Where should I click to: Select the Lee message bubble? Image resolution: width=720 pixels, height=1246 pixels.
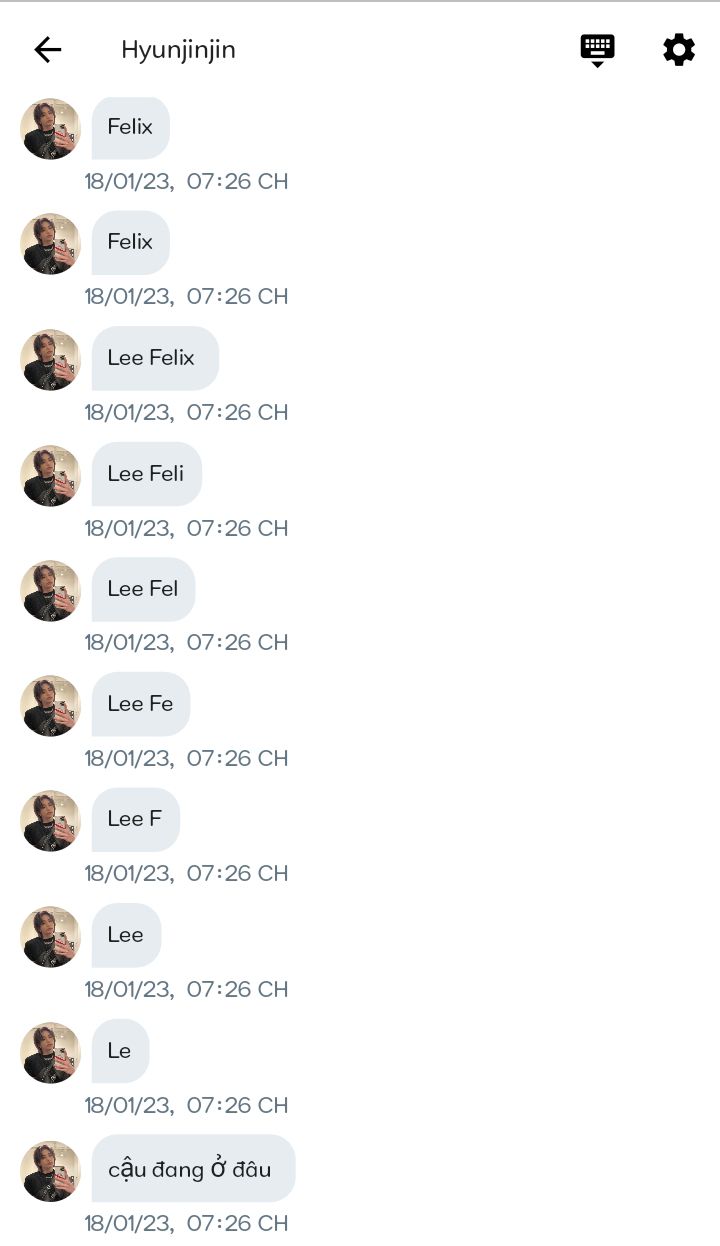pos(126,935)
